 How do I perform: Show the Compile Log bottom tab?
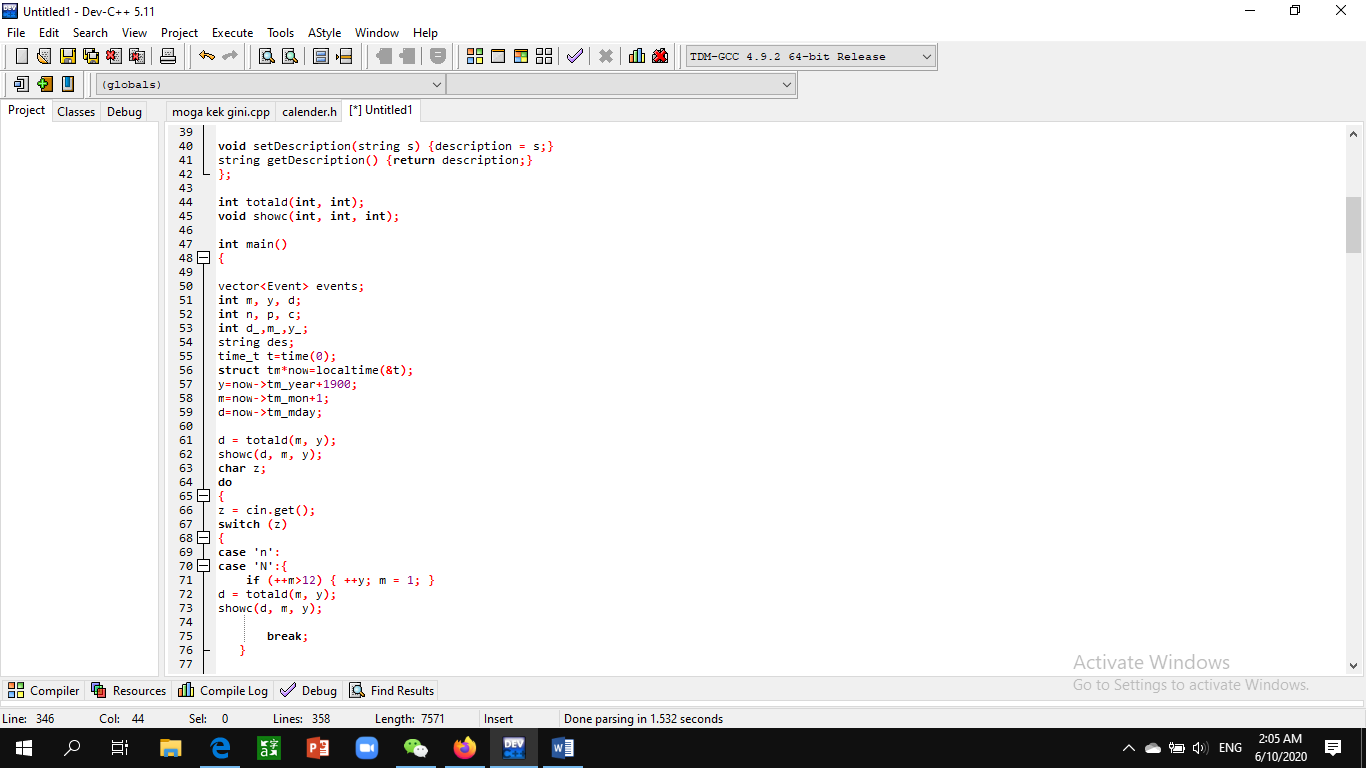(223, 690)
